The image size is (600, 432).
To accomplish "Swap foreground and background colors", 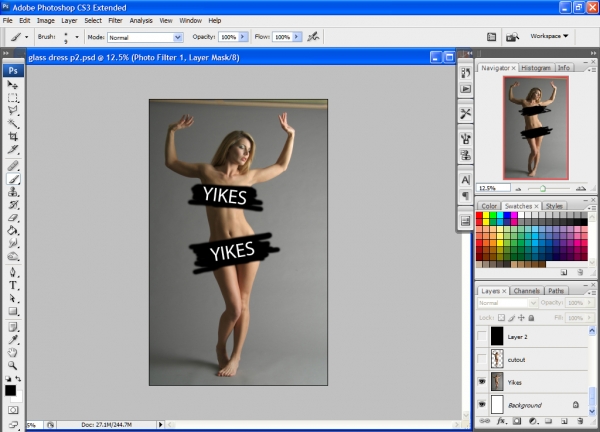I will (x=18, y=379).
